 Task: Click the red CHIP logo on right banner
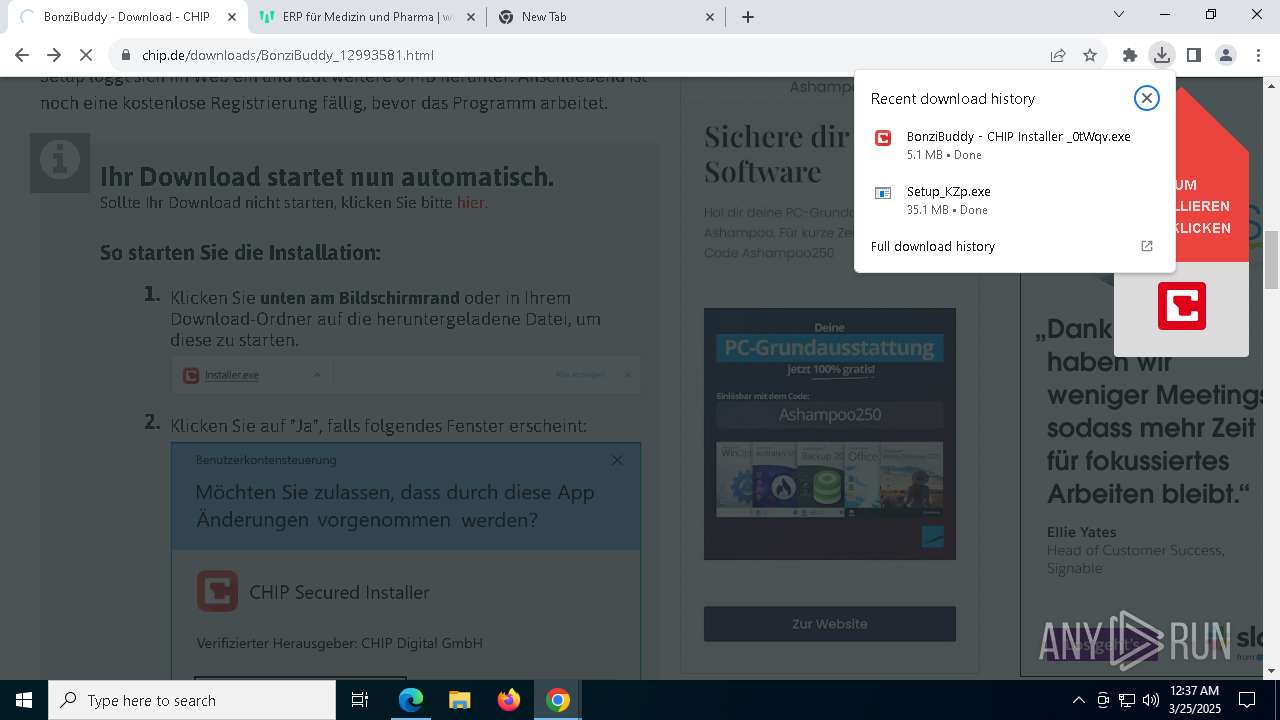(1182, 306)
